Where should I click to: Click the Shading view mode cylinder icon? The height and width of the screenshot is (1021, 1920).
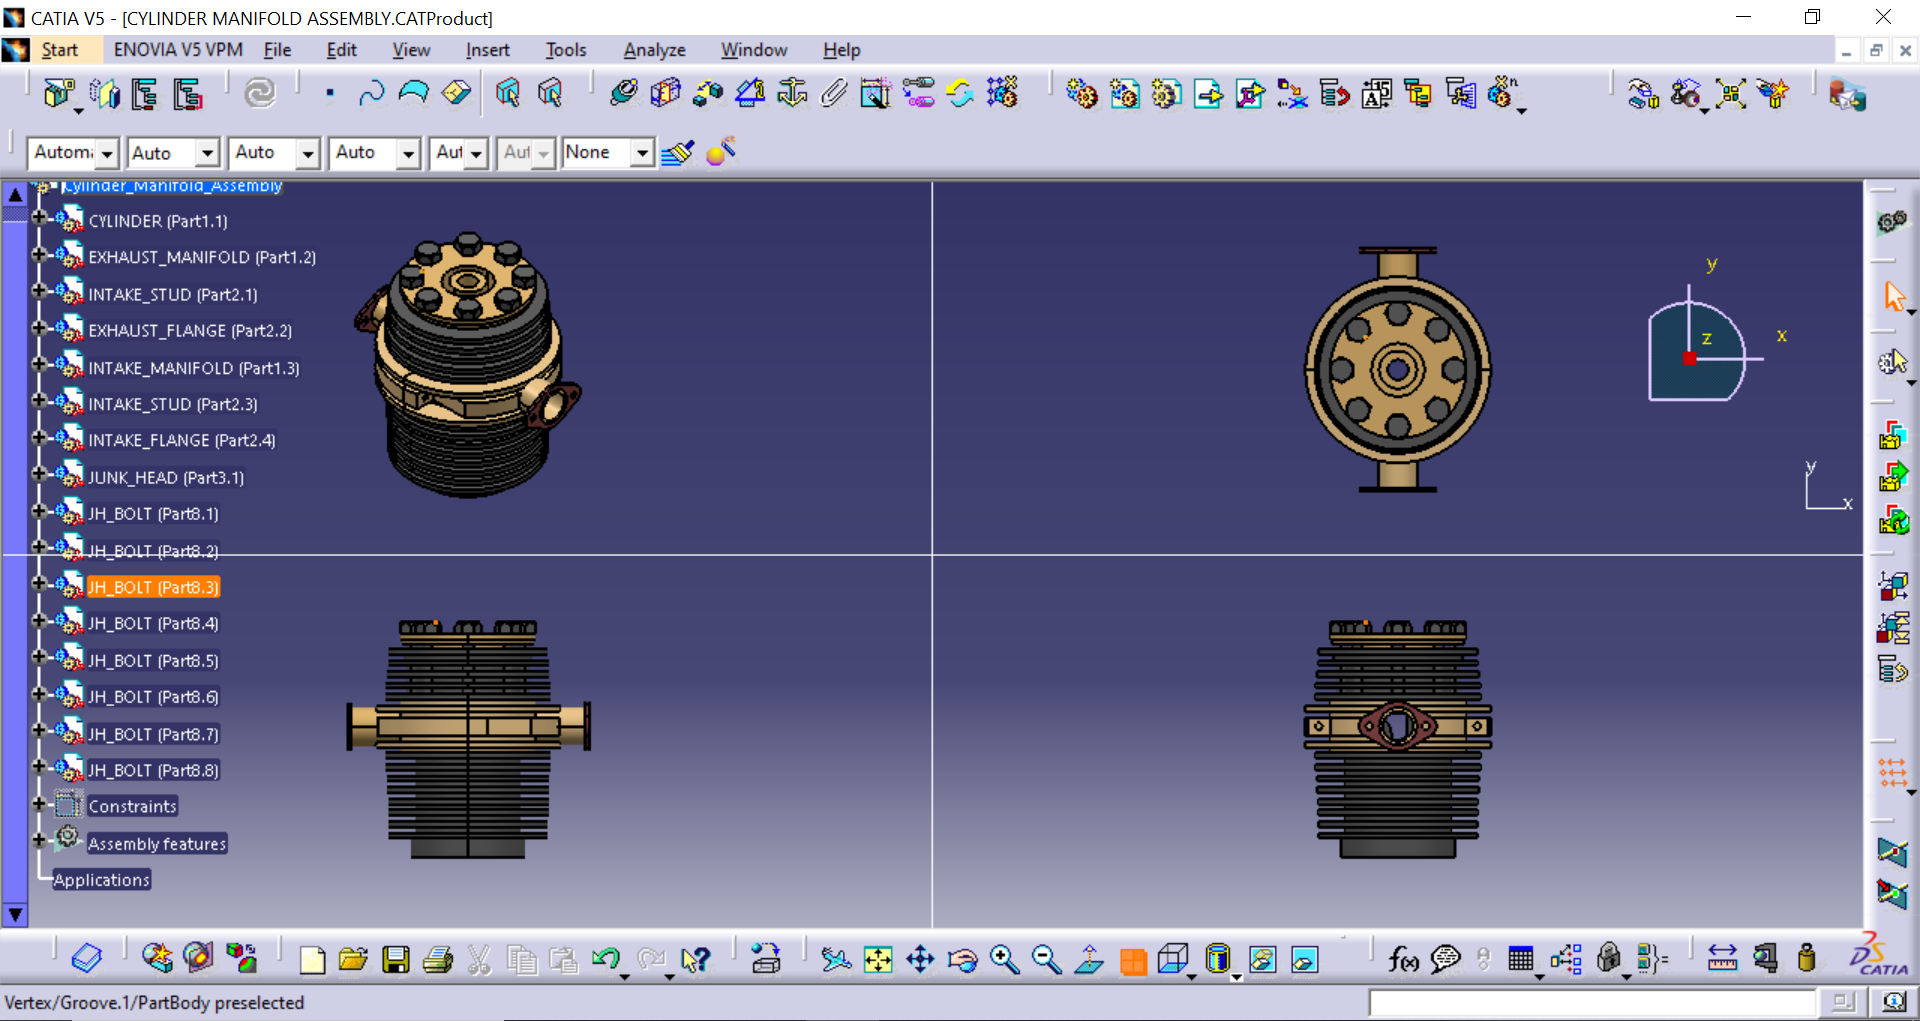pos(1217,960)
